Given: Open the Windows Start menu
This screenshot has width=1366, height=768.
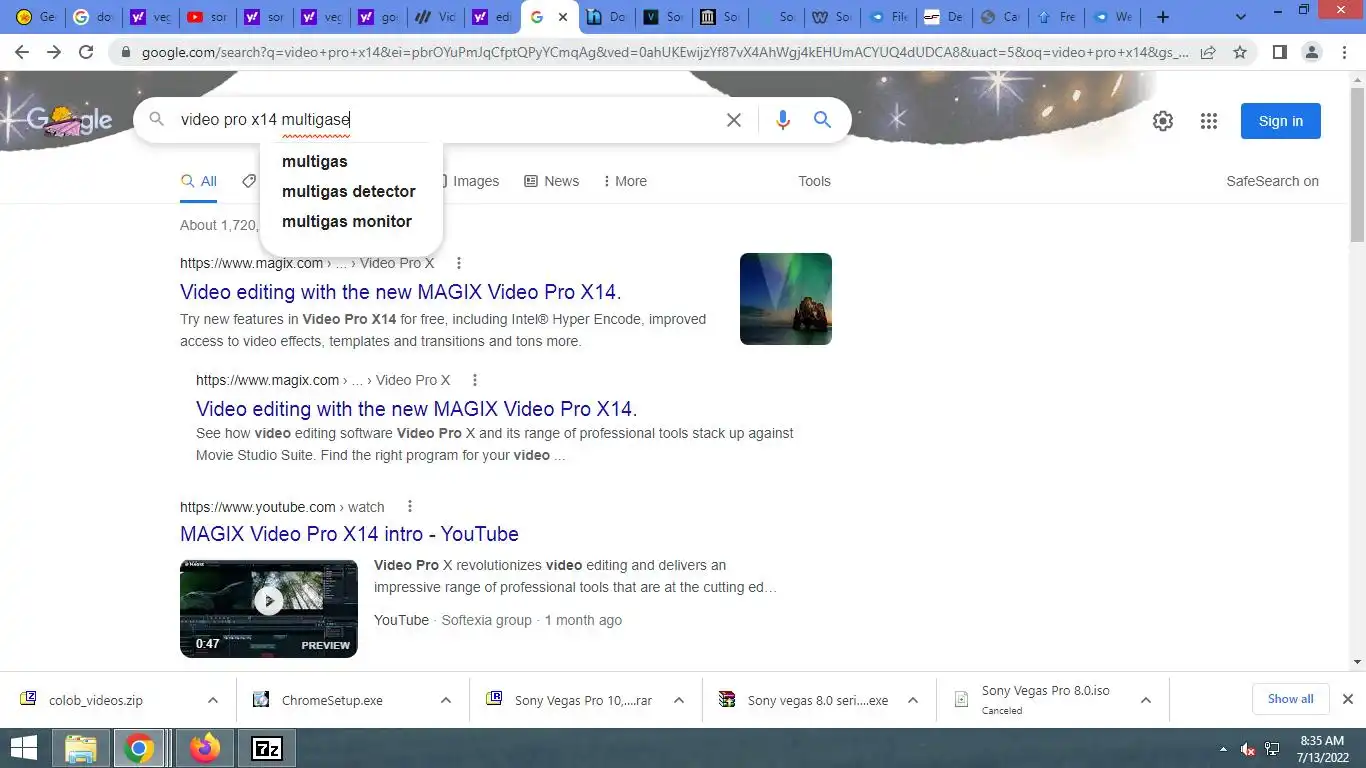Looking at the screenshot, I should point(23,748).
